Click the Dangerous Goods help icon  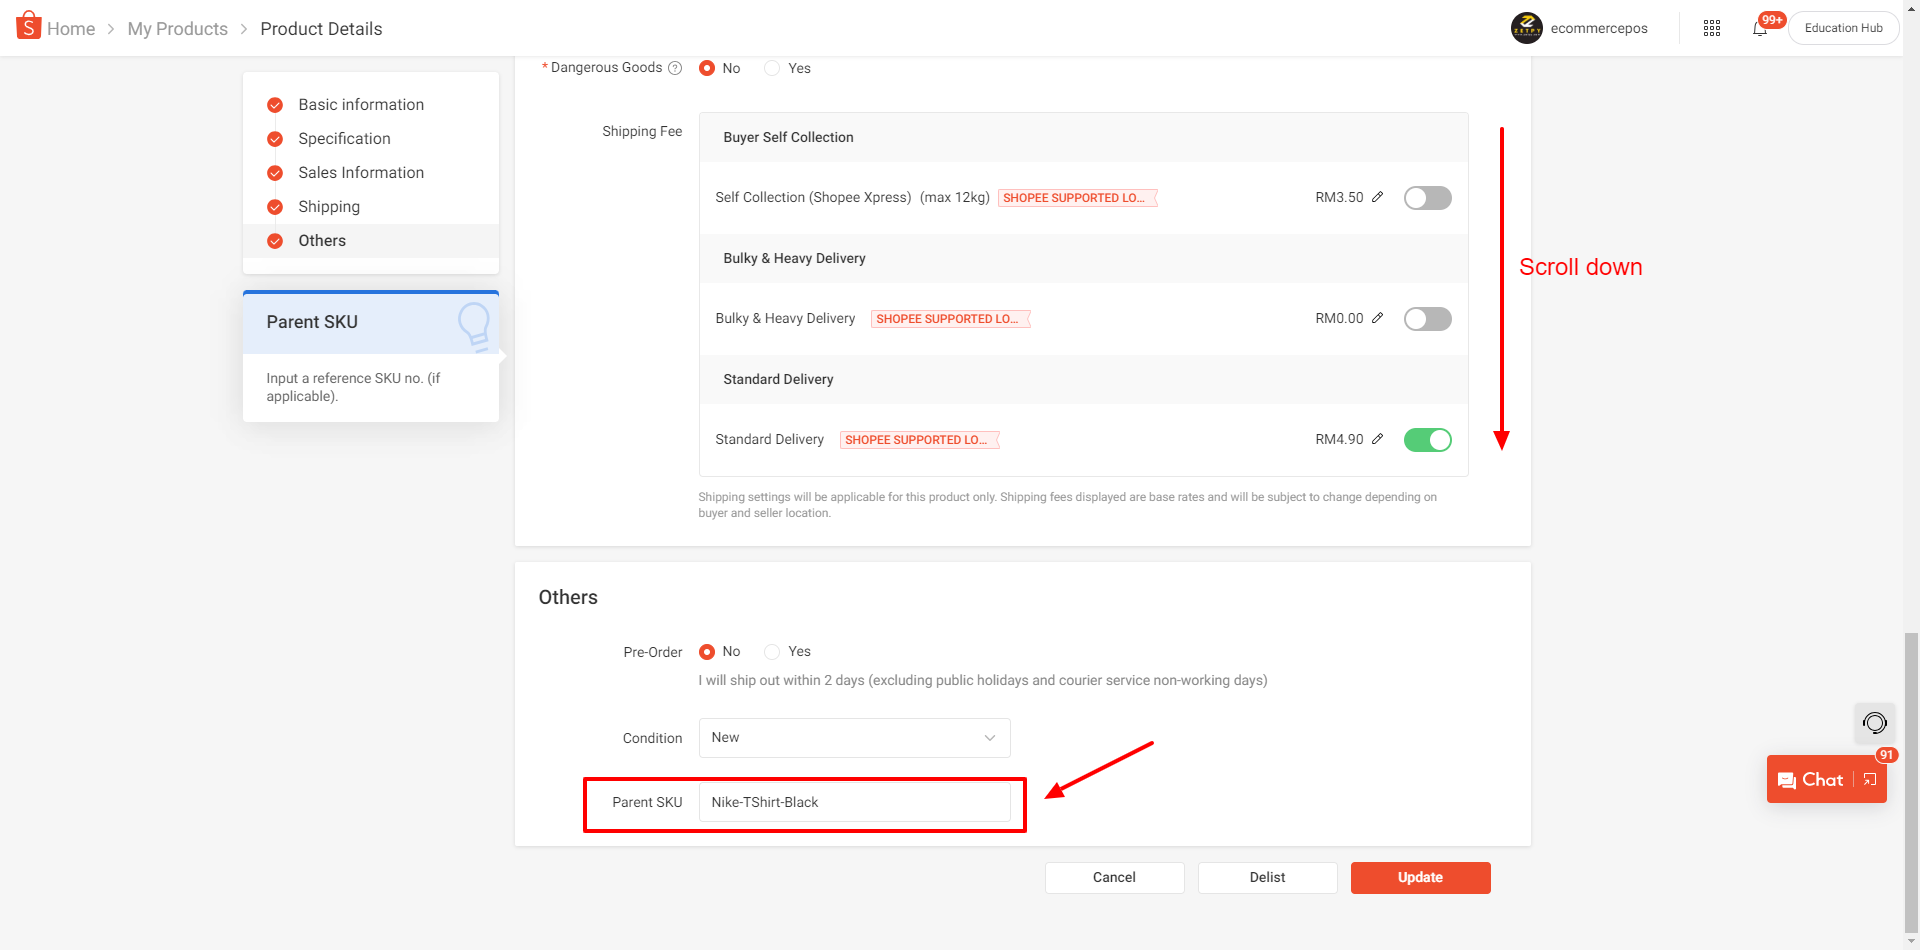tap(675, 68)
